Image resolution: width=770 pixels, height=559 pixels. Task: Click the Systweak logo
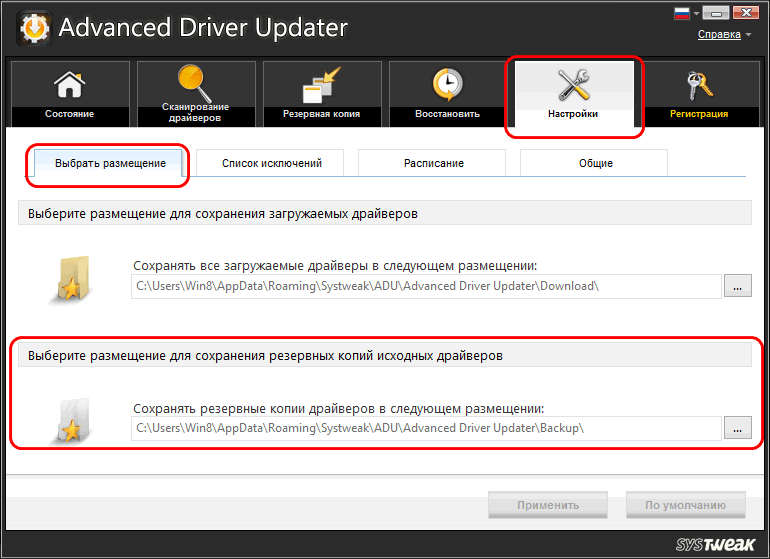(x=715, y=544)
